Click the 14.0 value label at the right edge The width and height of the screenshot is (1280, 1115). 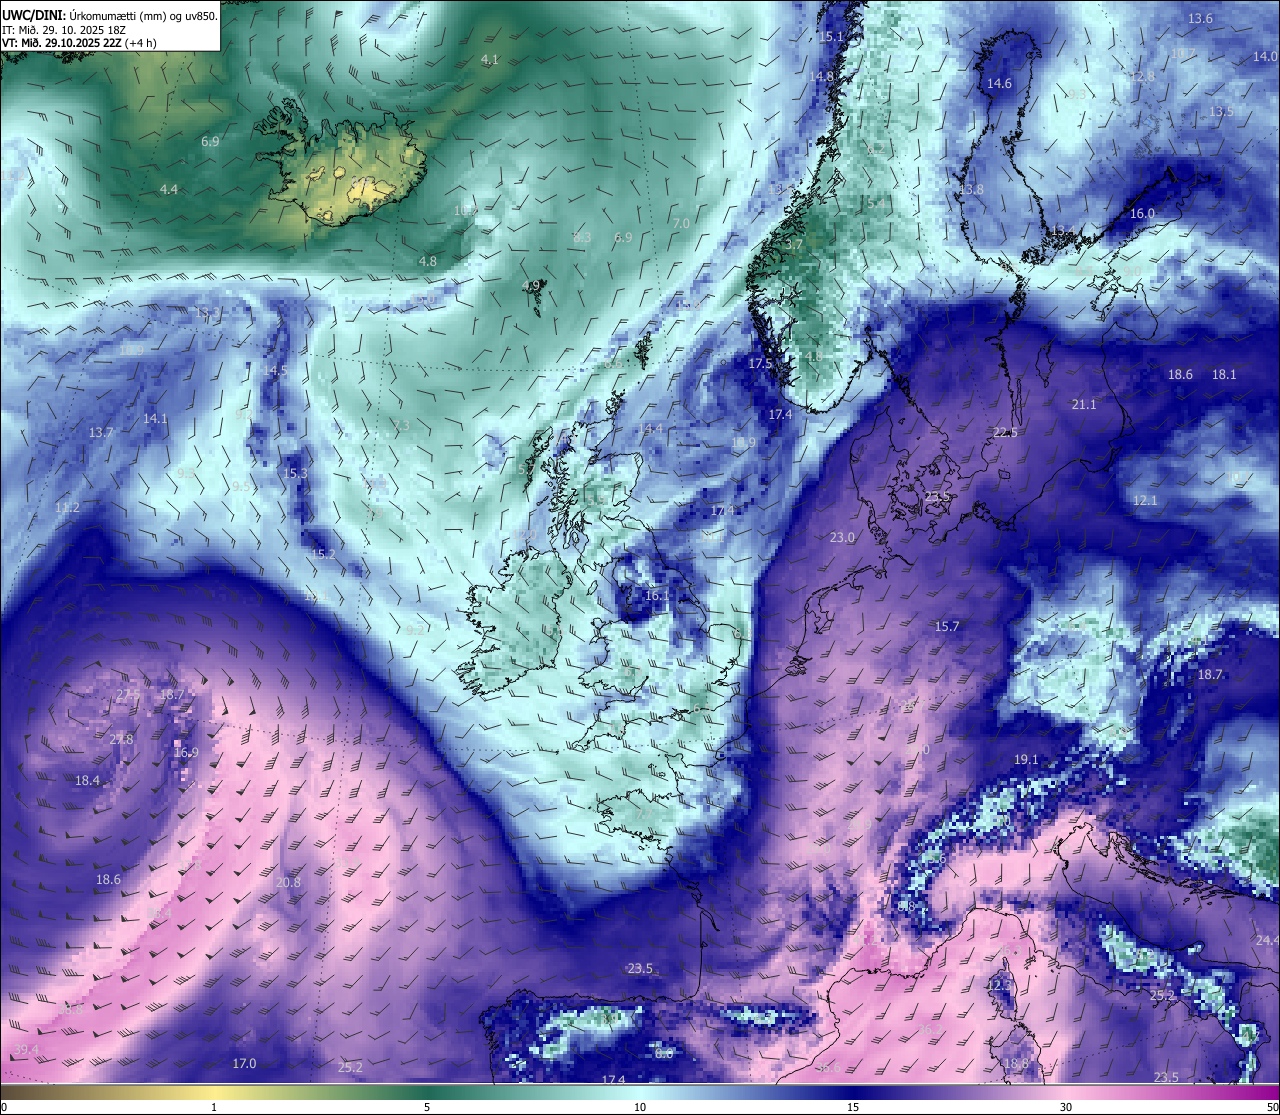1265,57
